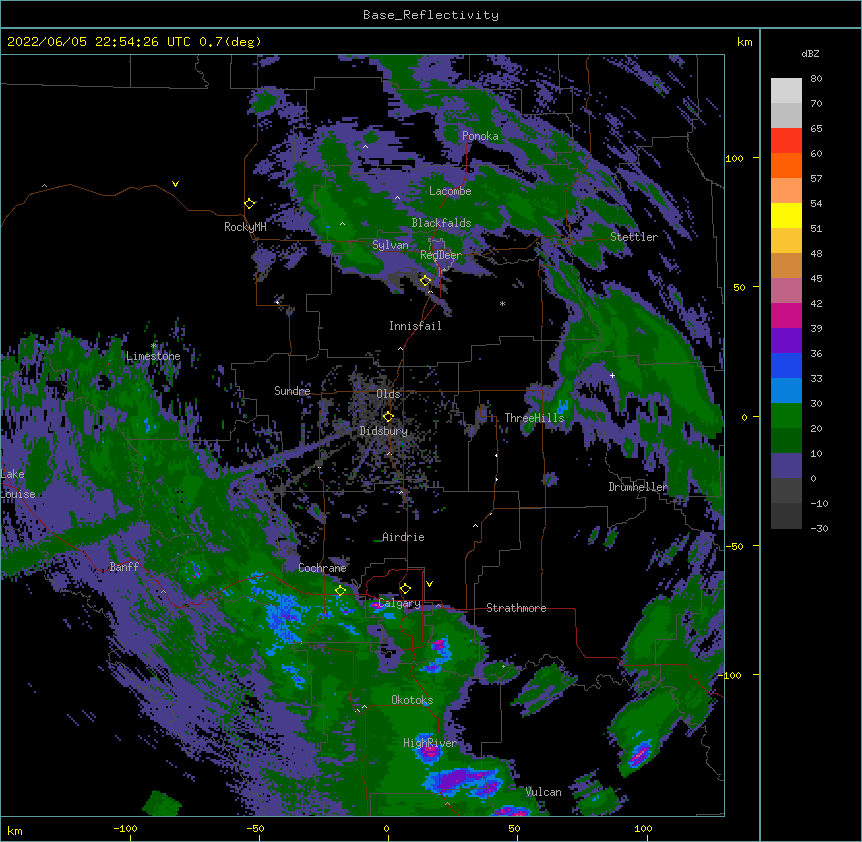The width and height of the screenshot is (862, 842).
Task: Pick the bright green 20-30 dBZ legend swatch
Action: pos(786,416)
